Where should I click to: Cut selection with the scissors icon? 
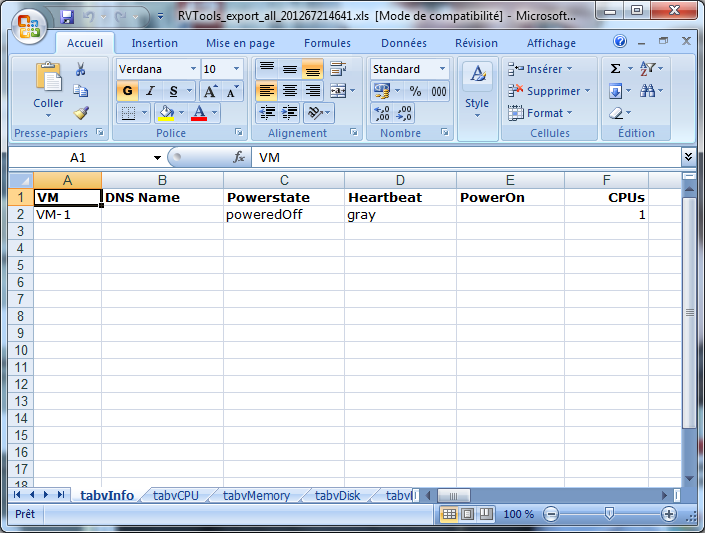pyautogui.click(x=80, y=69)
